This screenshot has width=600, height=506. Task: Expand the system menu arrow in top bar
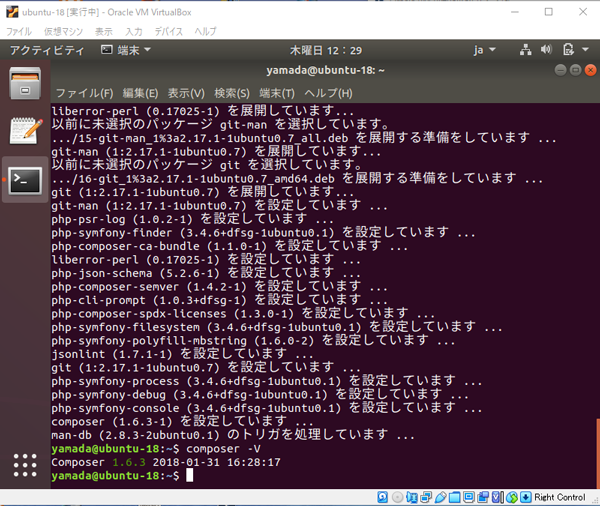[585, 49]
